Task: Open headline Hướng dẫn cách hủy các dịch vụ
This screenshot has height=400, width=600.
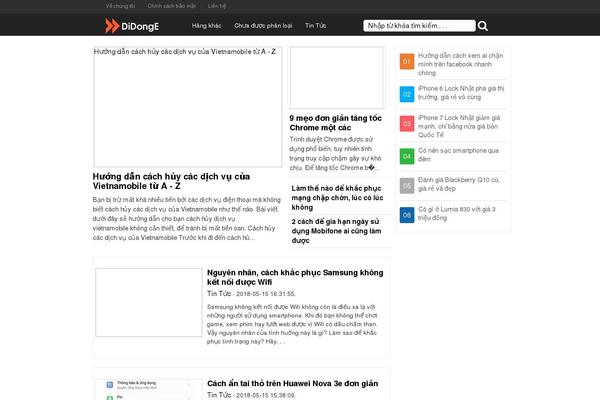Action: [171, 181]
